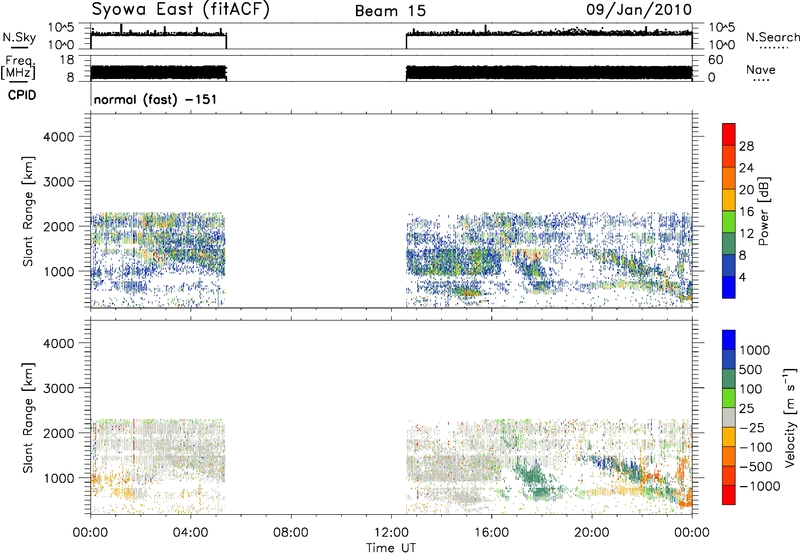Viewport: 800px width, 554px height.
Task: Click the '-100' label on Velocity colorbar
Action: pyautogui.click(x=755, y=447)
